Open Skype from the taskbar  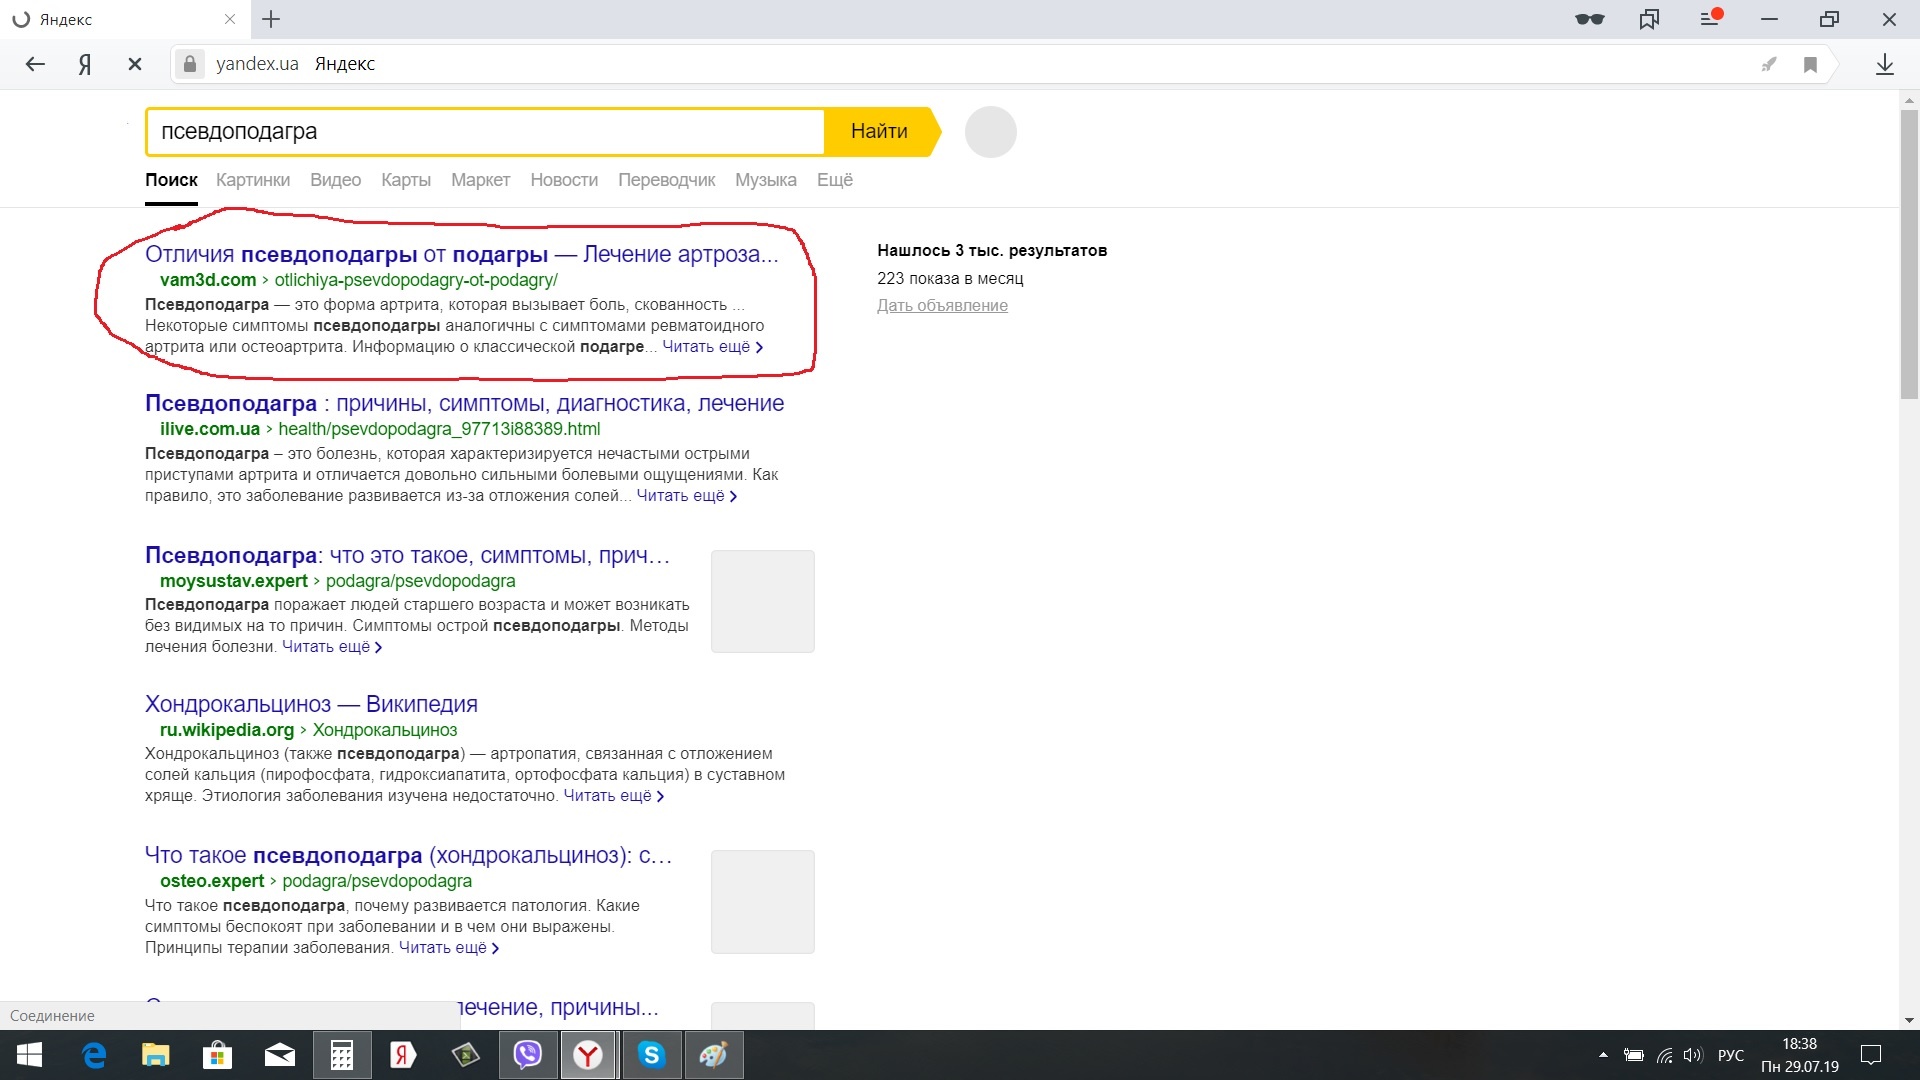(x=651, y=1055)
